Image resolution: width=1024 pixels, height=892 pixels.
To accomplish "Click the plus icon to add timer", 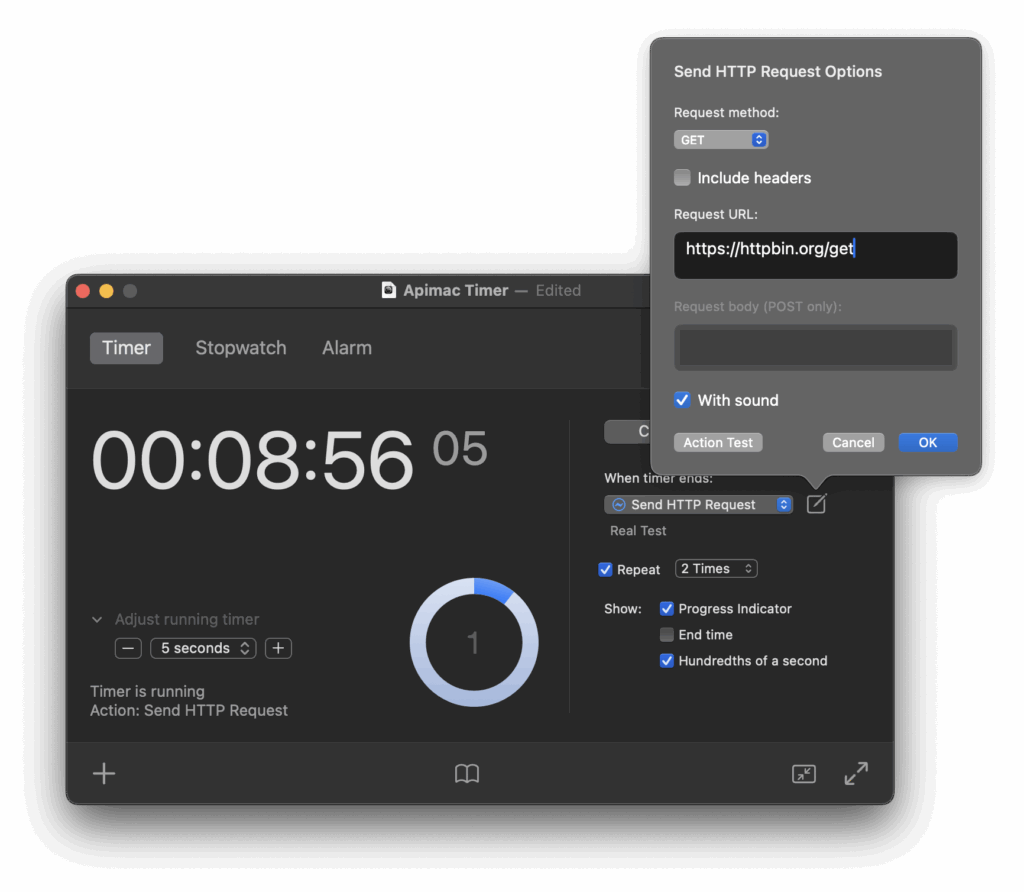I will coord(104,773).
